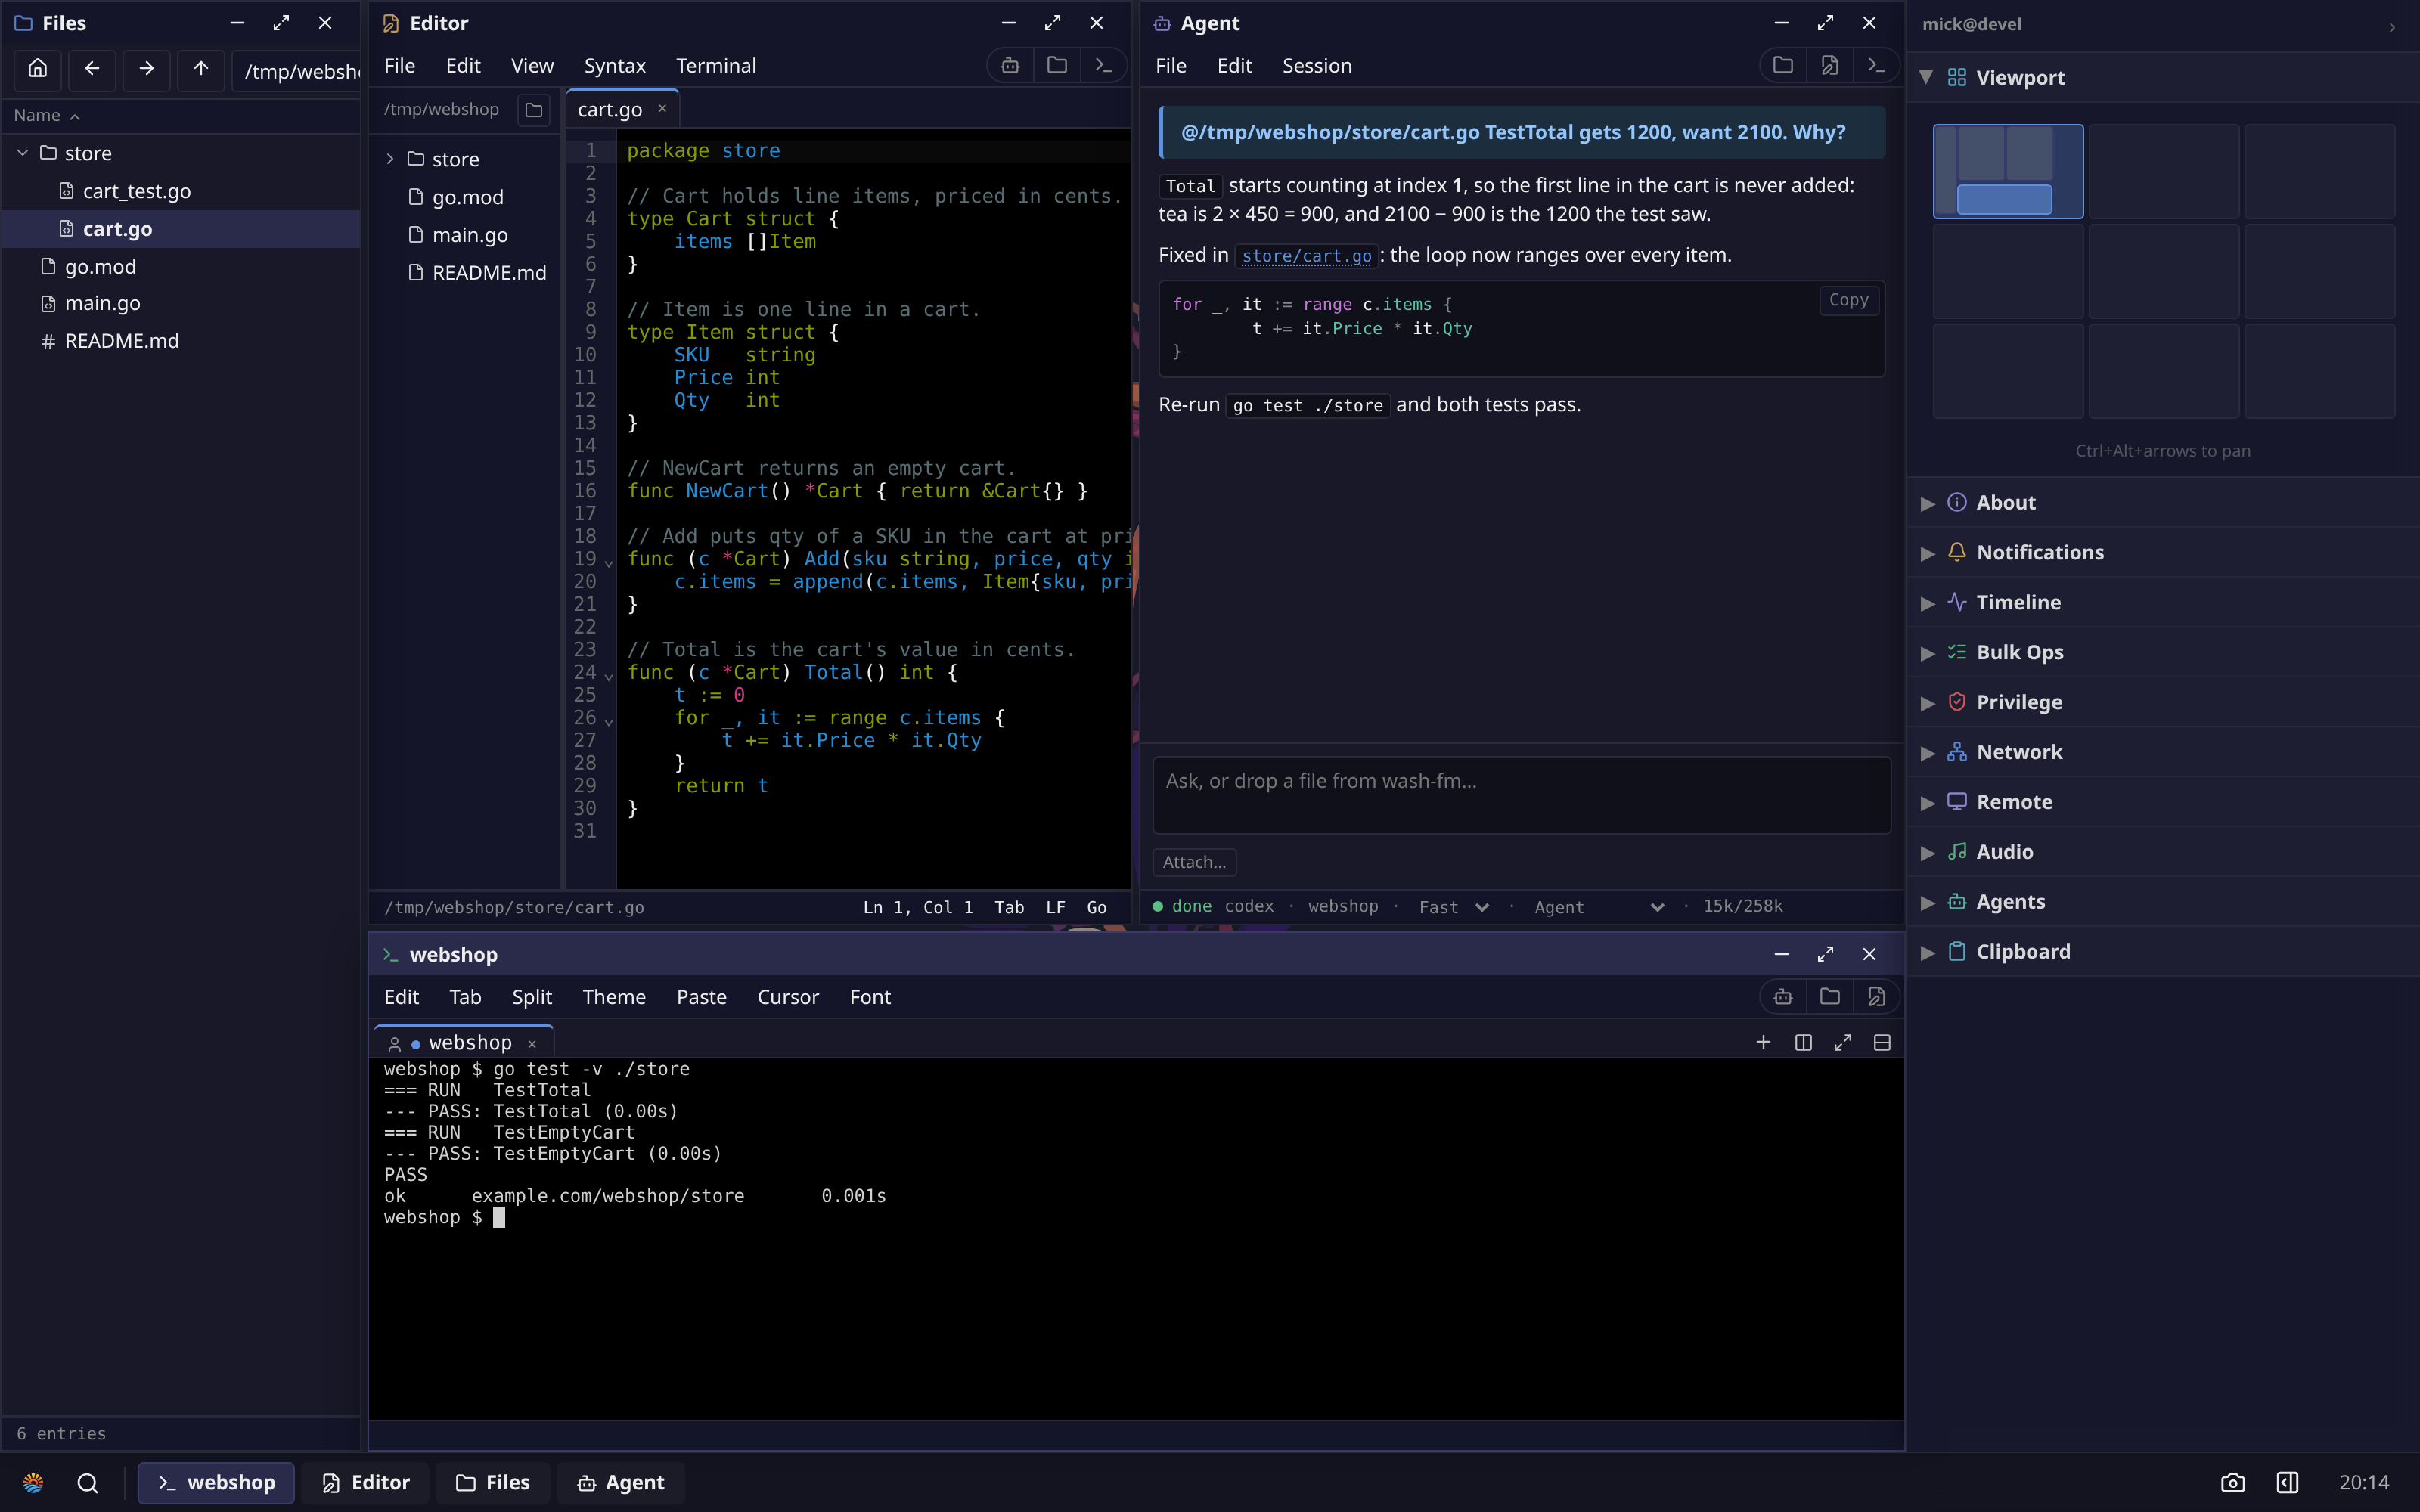Open the agent icon in webshop terminal toolbar
This screenshot has width=2420, height=1512.
(x=1783, y=997)
